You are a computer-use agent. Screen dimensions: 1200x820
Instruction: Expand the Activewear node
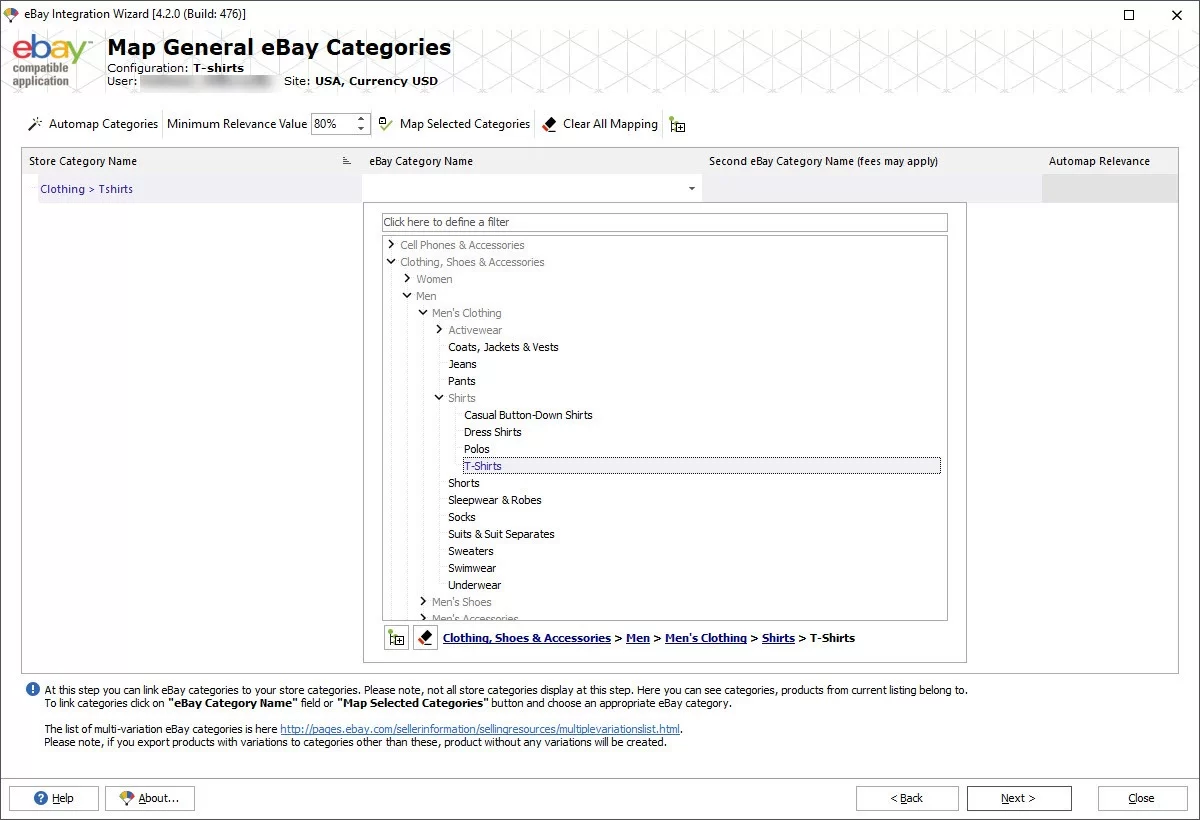tap(439, 329)
